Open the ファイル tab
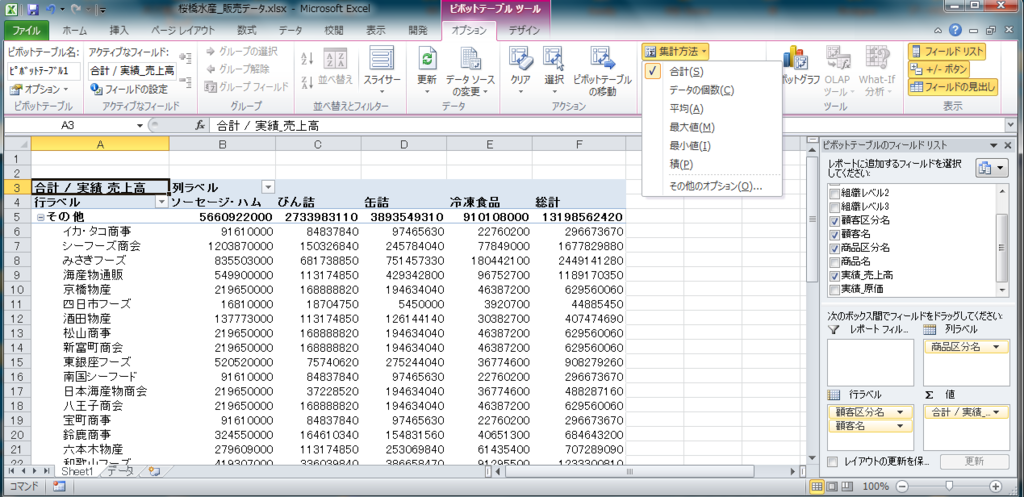The image size is (1024, 497). pos(27,31)
